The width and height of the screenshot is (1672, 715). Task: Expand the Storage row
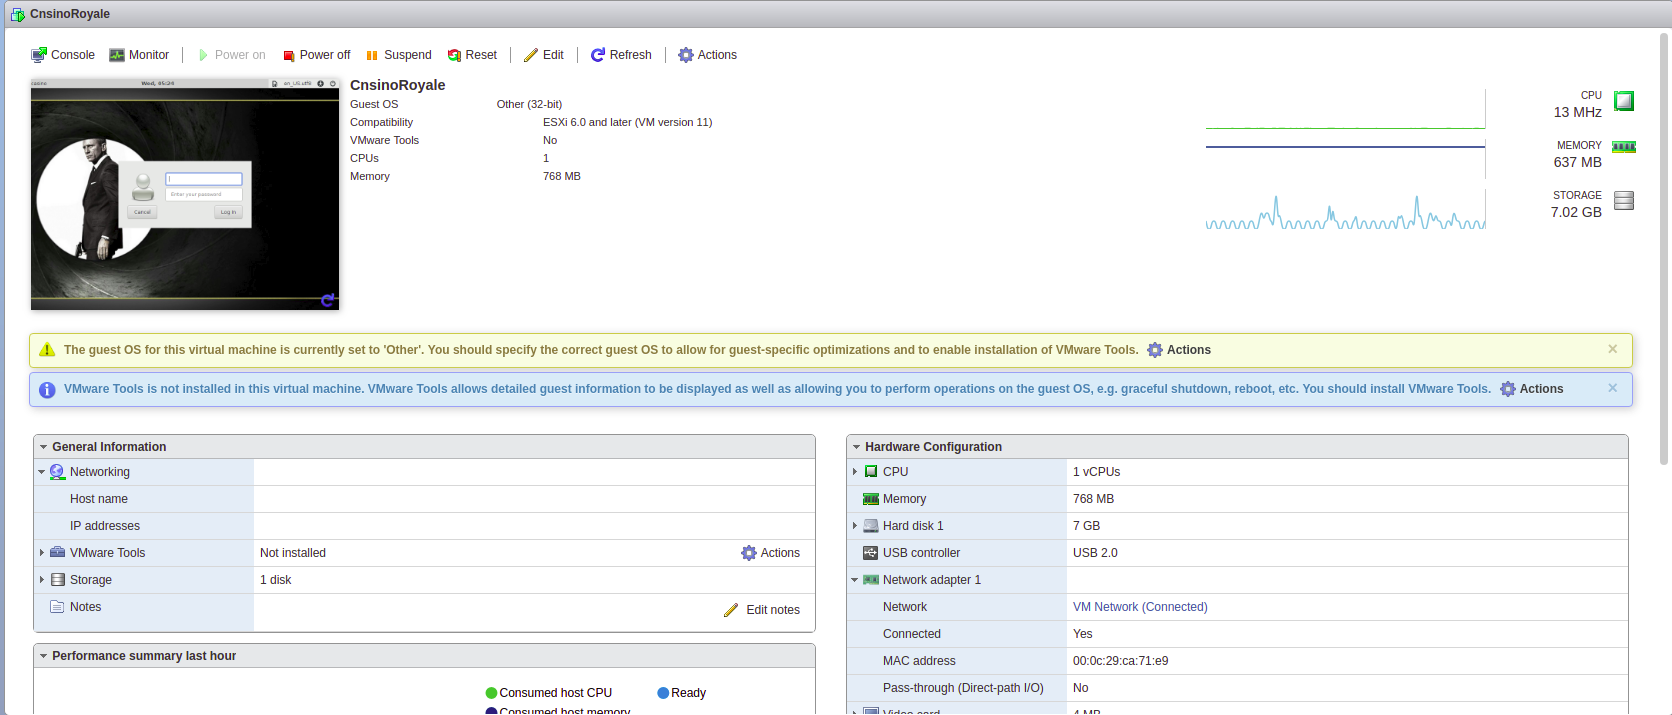42,580
